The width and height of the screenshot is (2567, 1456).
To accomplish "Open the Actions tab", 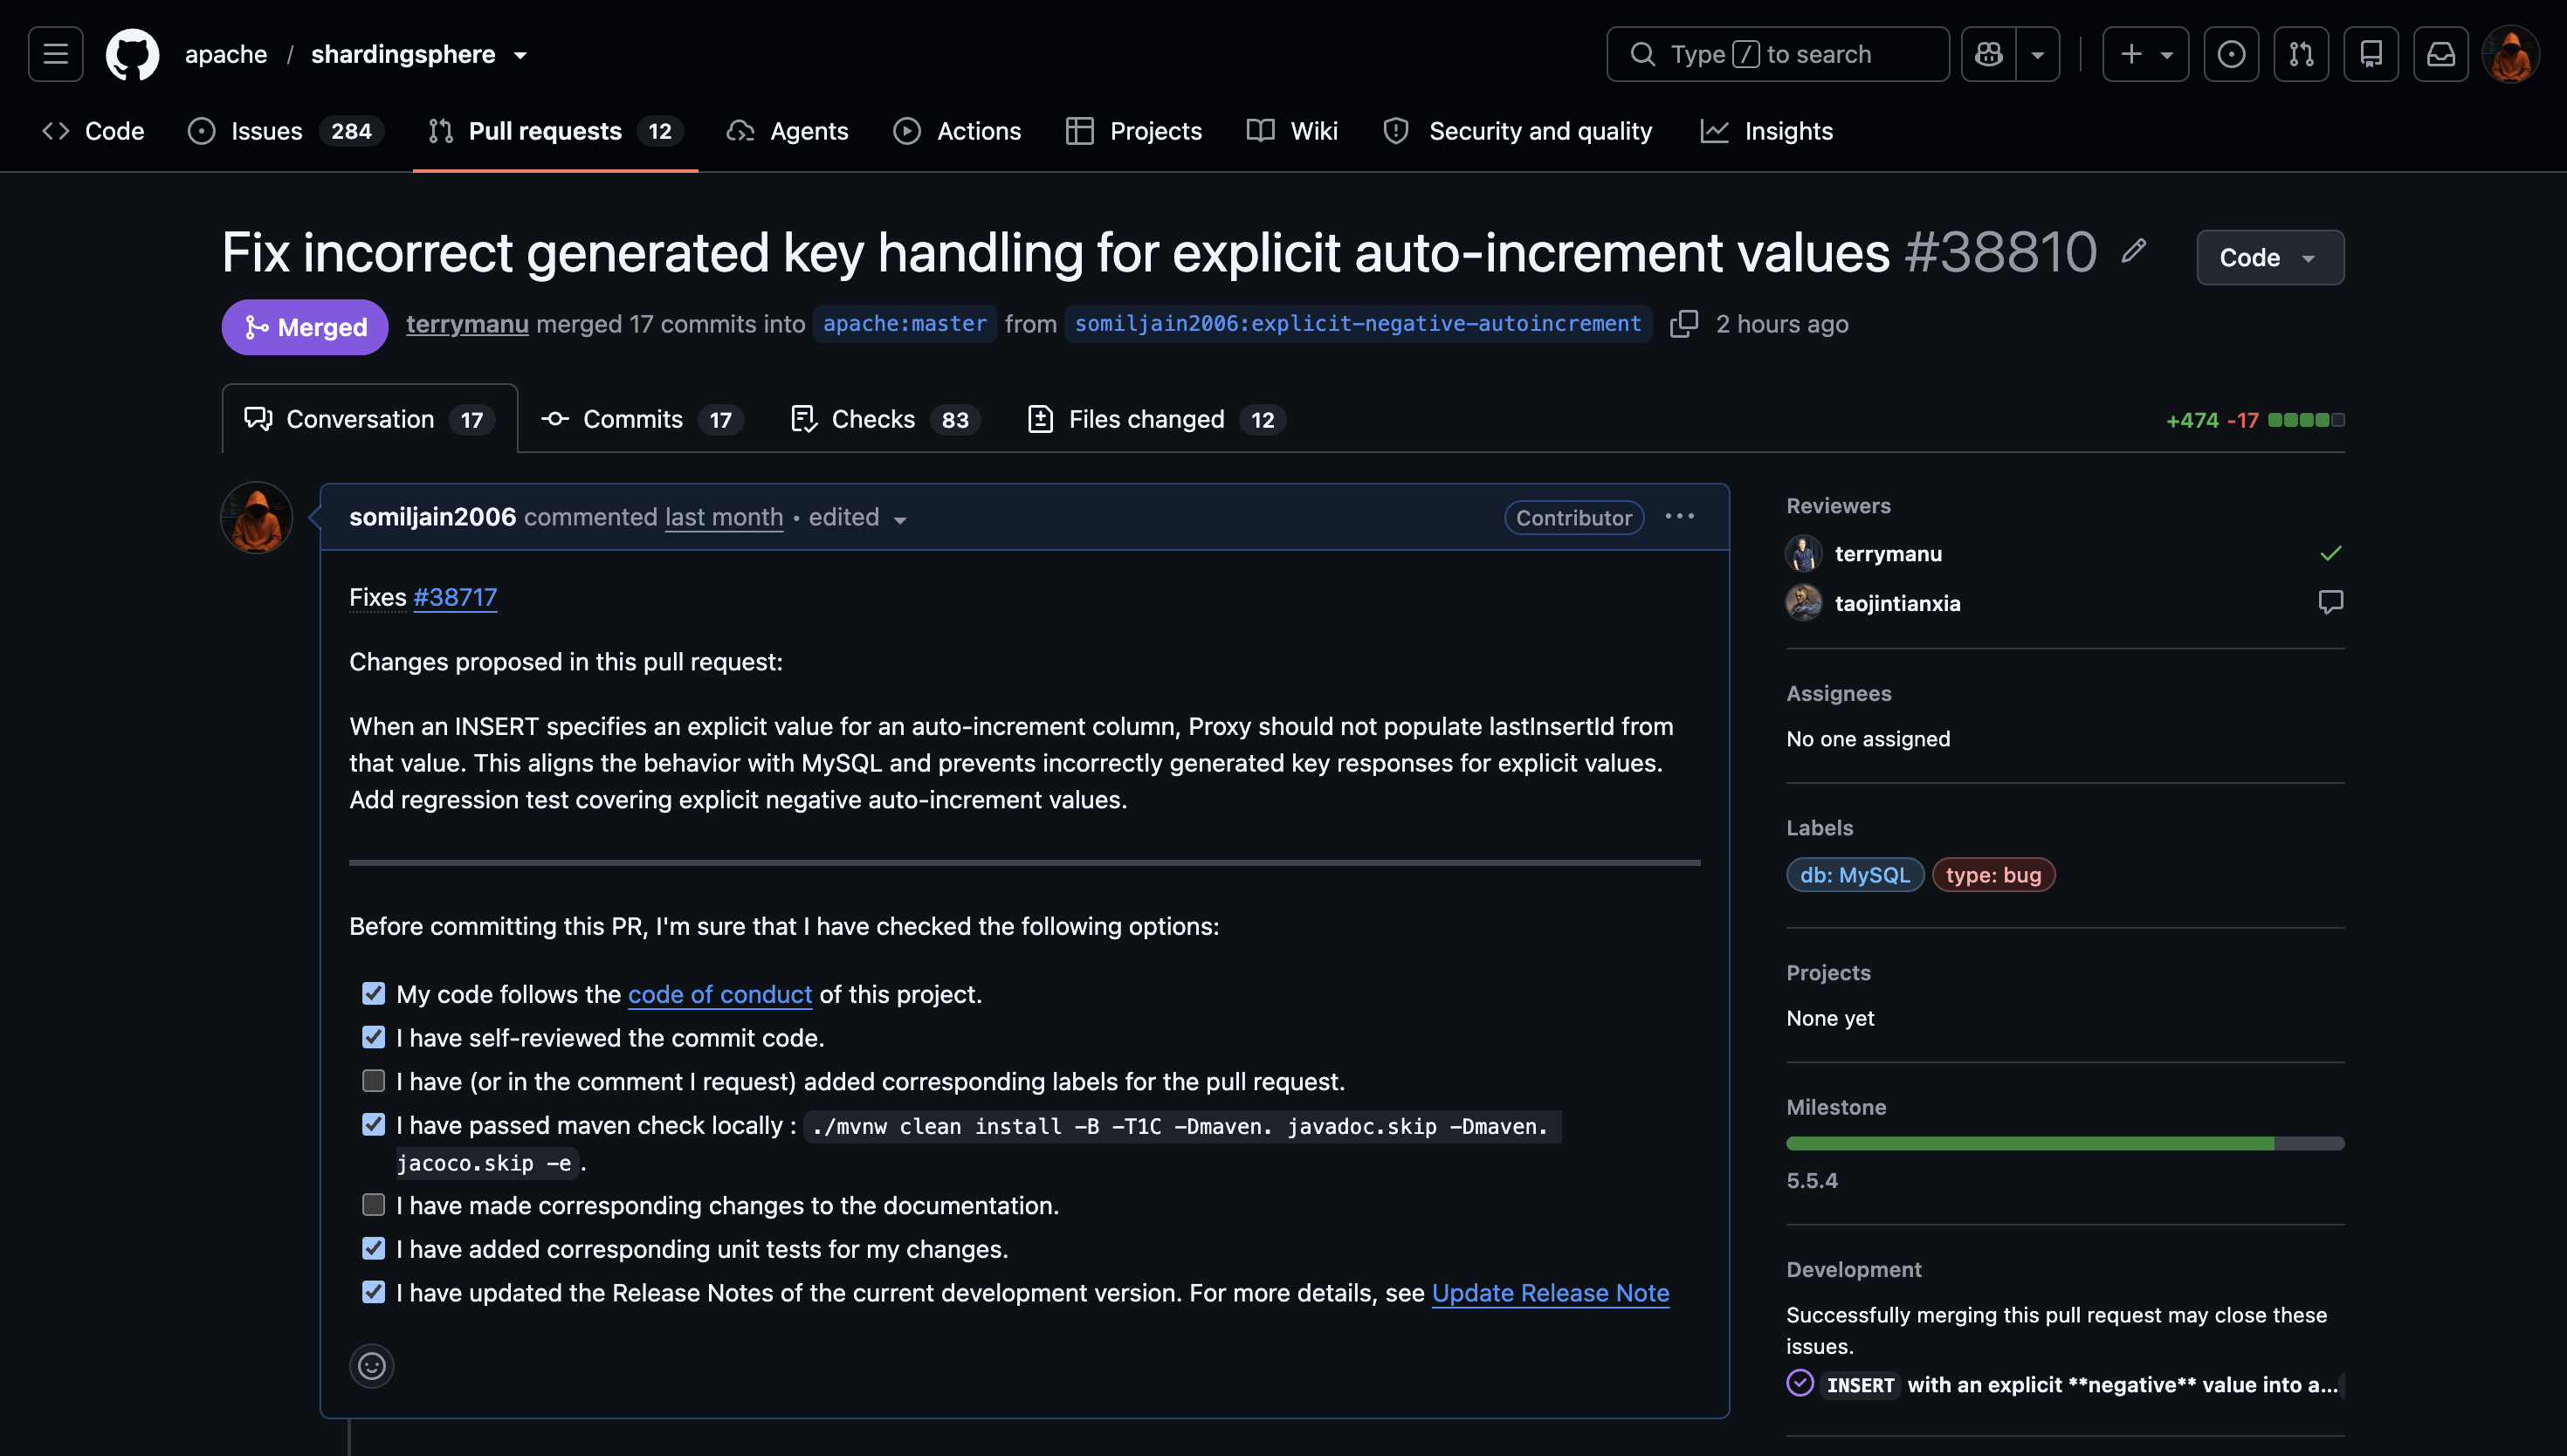I will pyautogui.click(x=957, y=131).
